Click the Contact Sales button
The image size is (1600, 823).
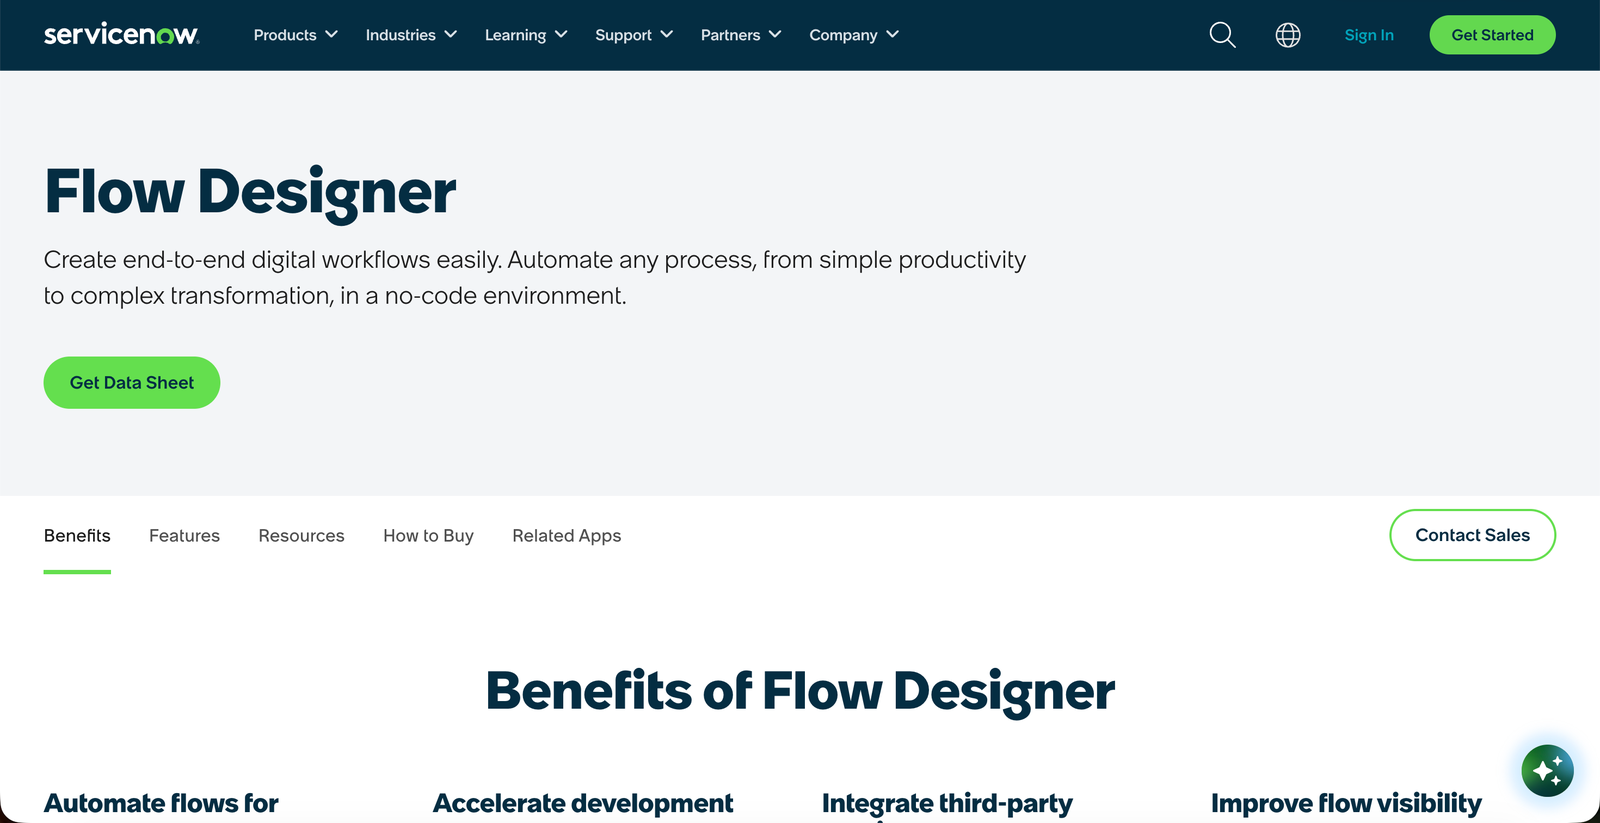pos(1472,535)
